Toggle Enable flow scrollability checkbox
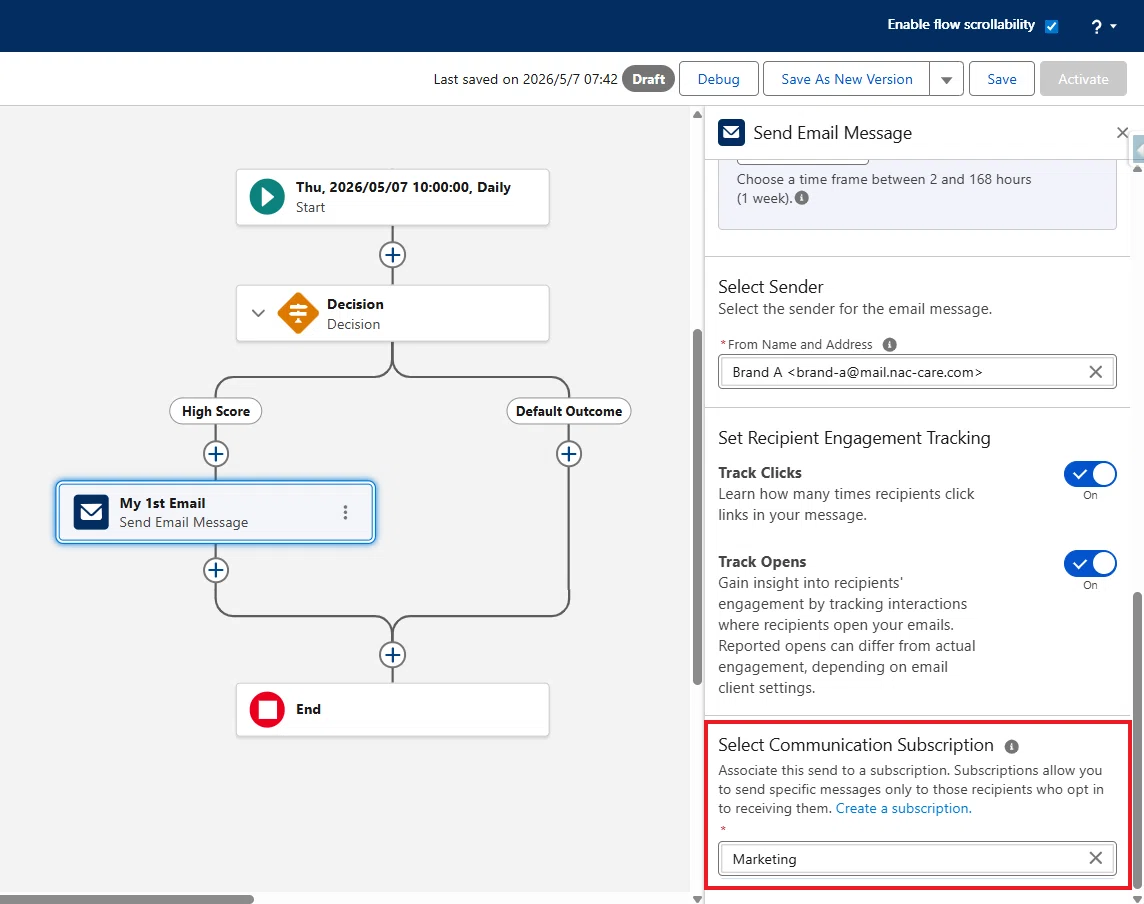This screenshot has width=1144, height=904. click(1051, 26)
